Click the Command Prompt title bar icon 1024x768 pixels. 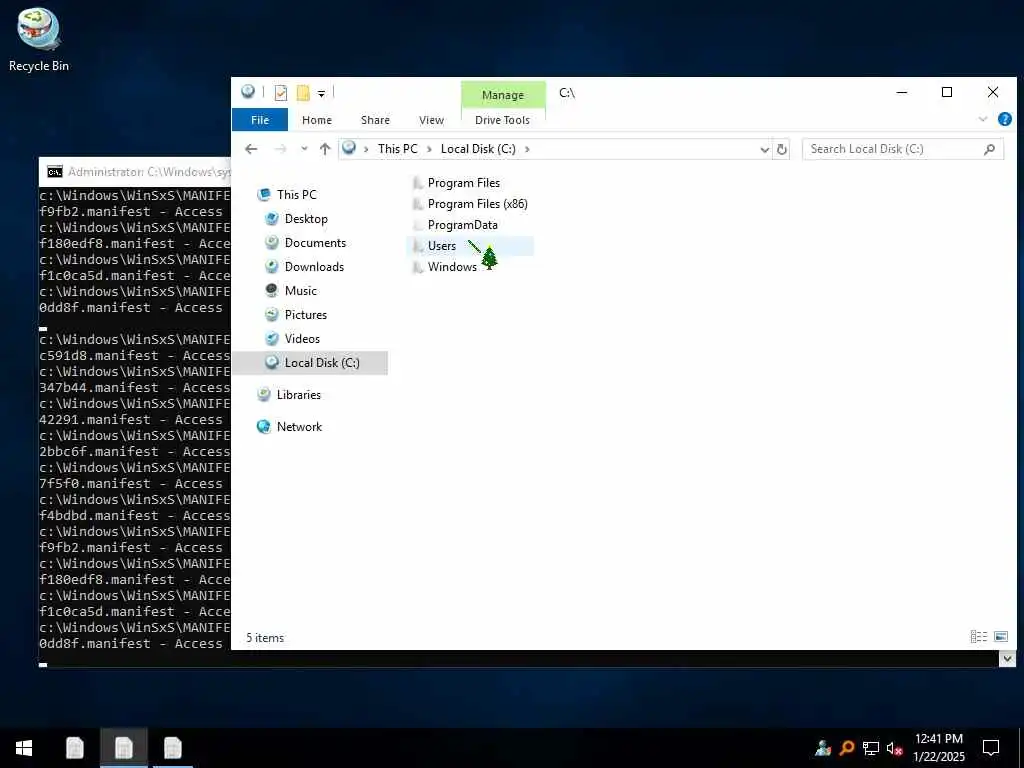[x=55, y=172]
